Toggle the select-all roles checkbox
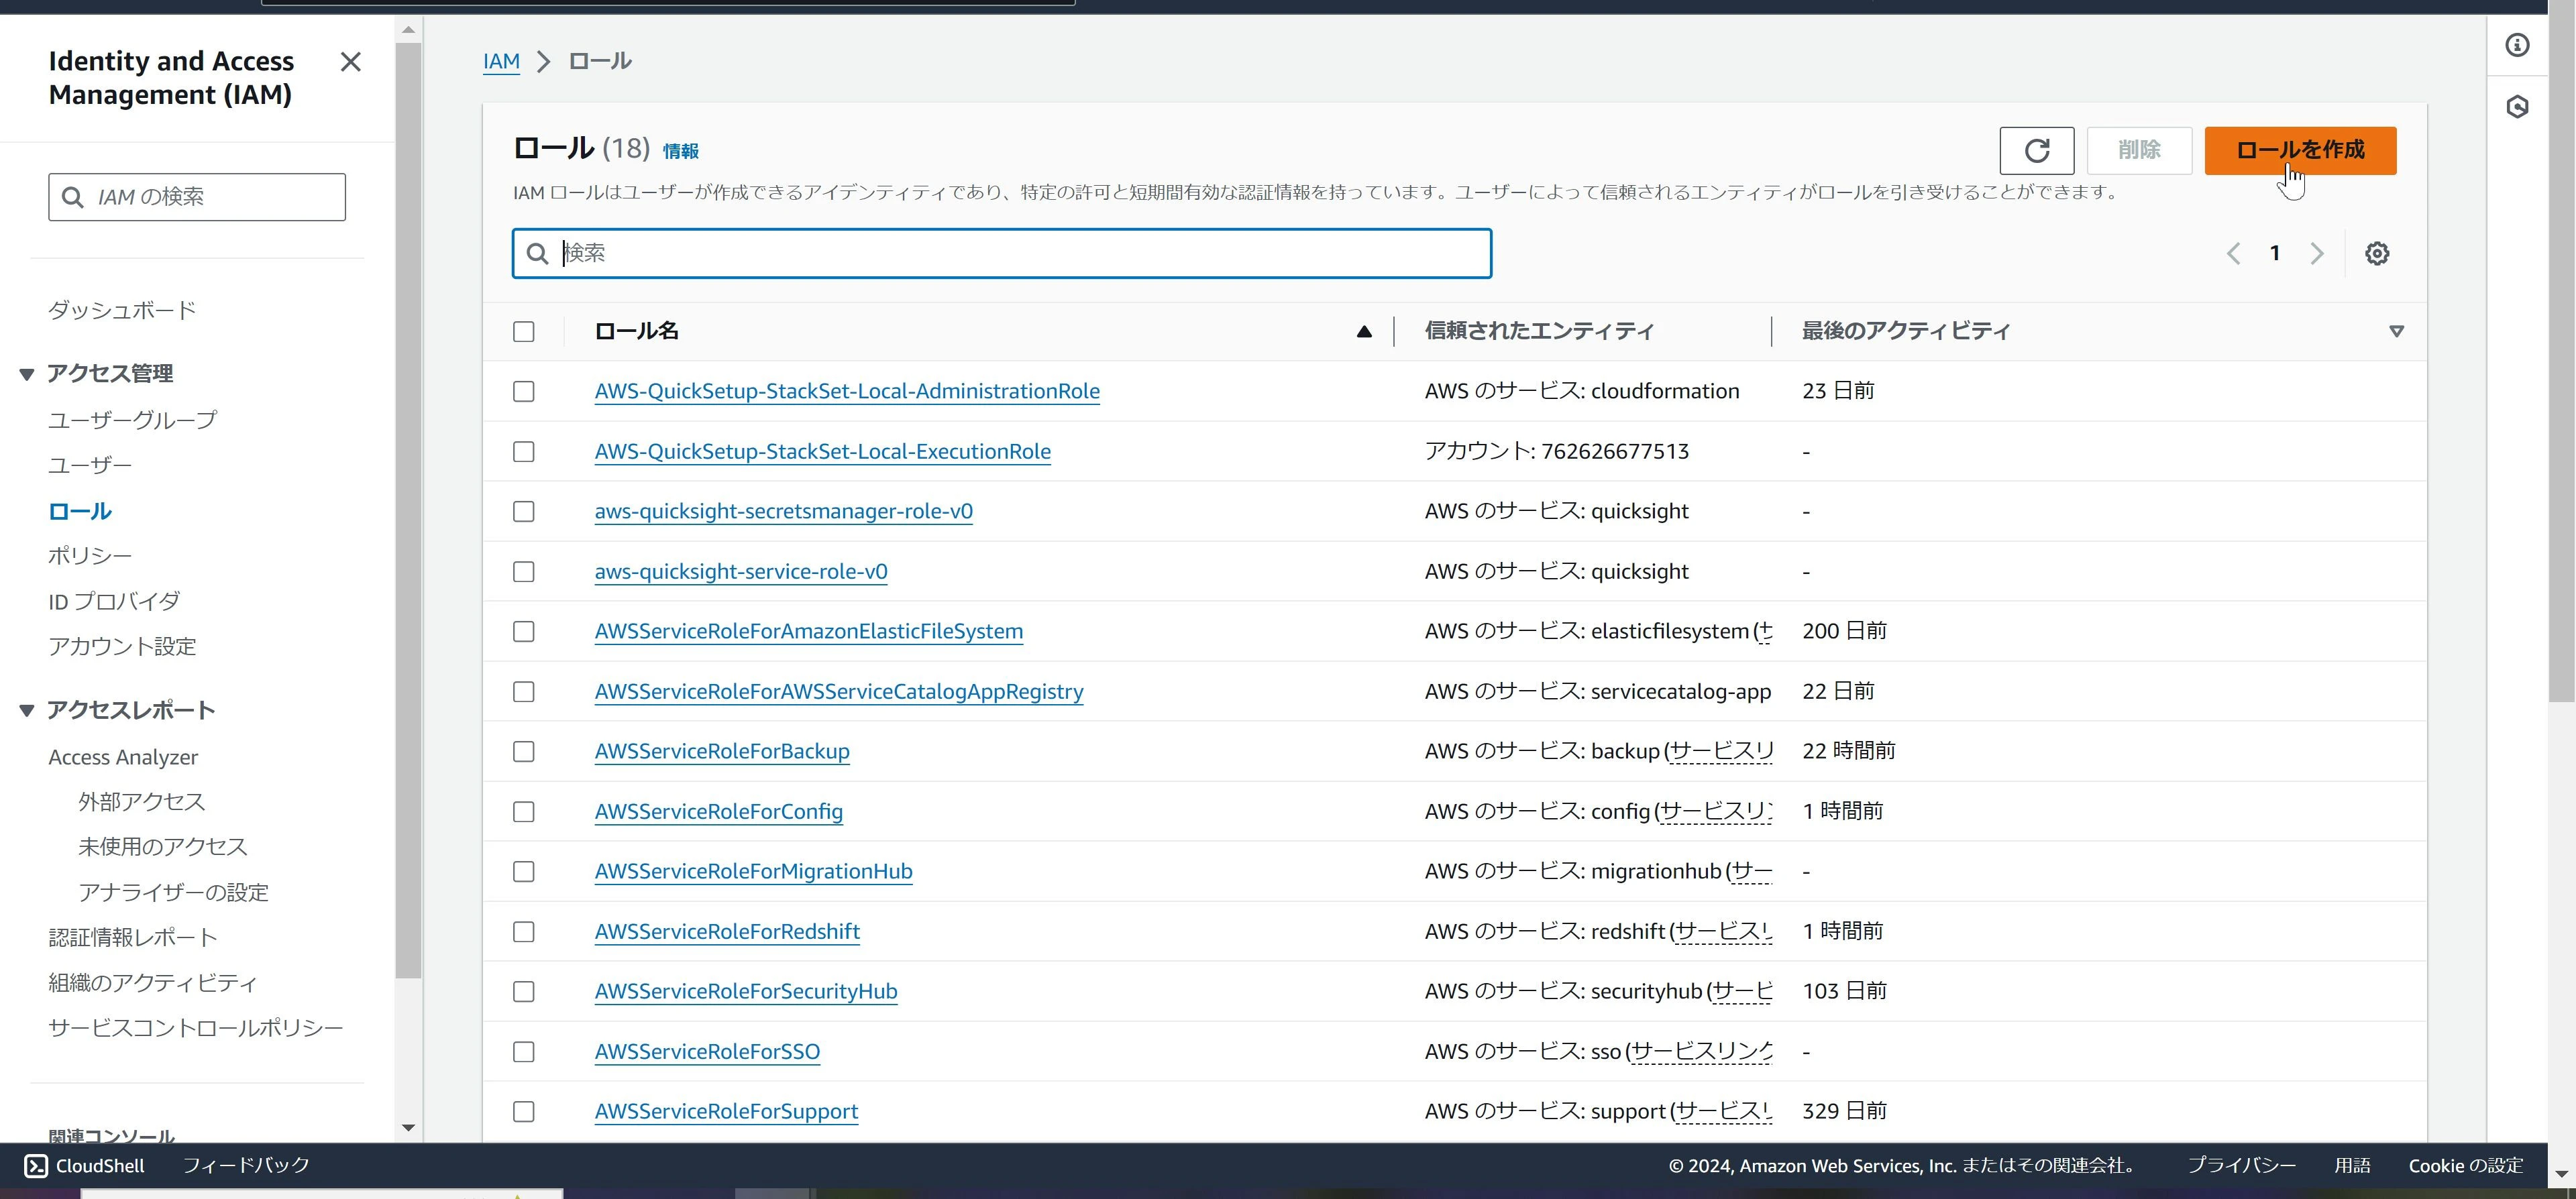The image size is (2576, 1199). pyautogui.click(x=524, y=331)
